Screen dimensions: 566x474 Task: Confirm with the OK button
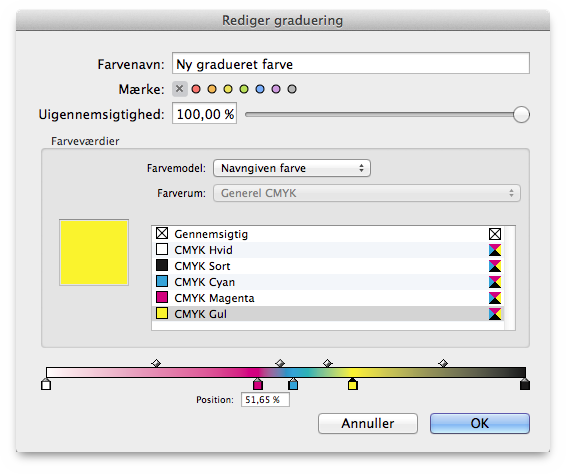[480, 423]
